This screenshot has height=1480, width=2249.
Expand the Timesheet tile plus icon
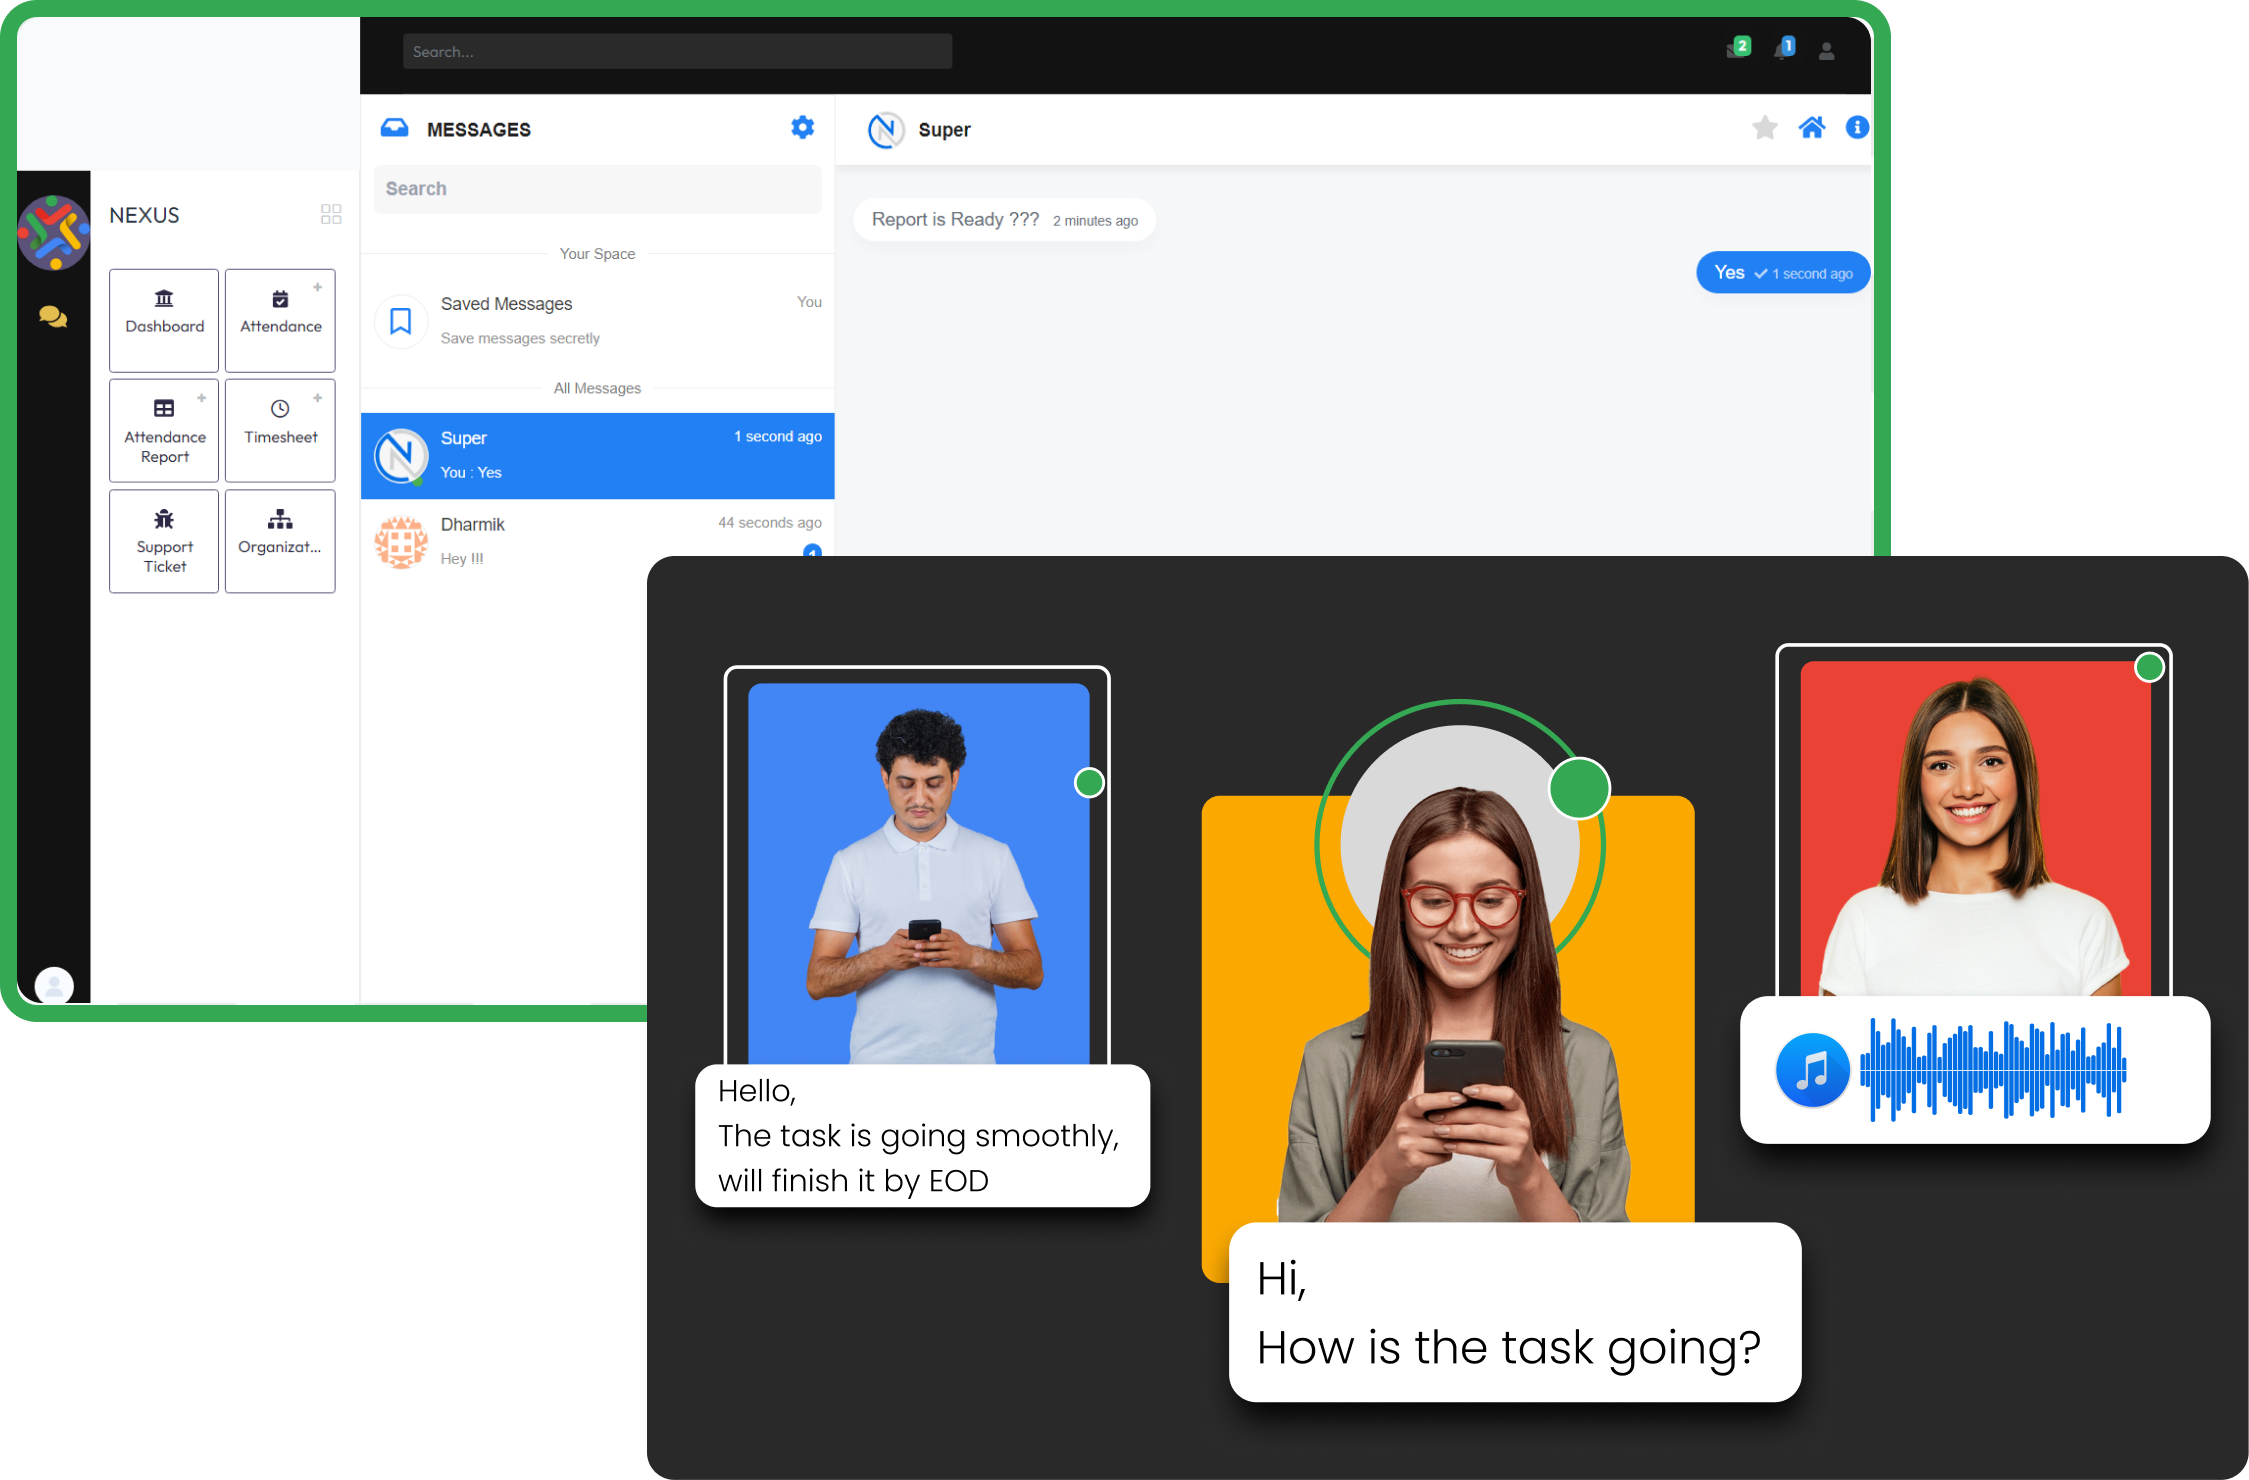317,398
